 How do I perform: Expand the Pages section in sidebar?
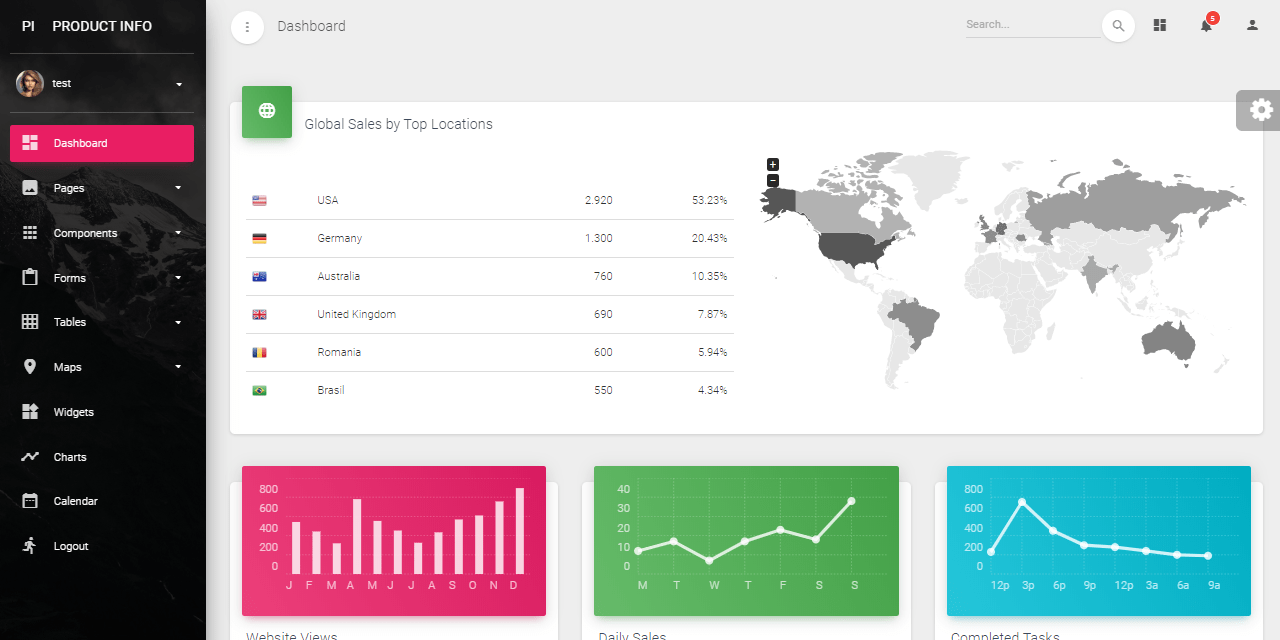68,188
